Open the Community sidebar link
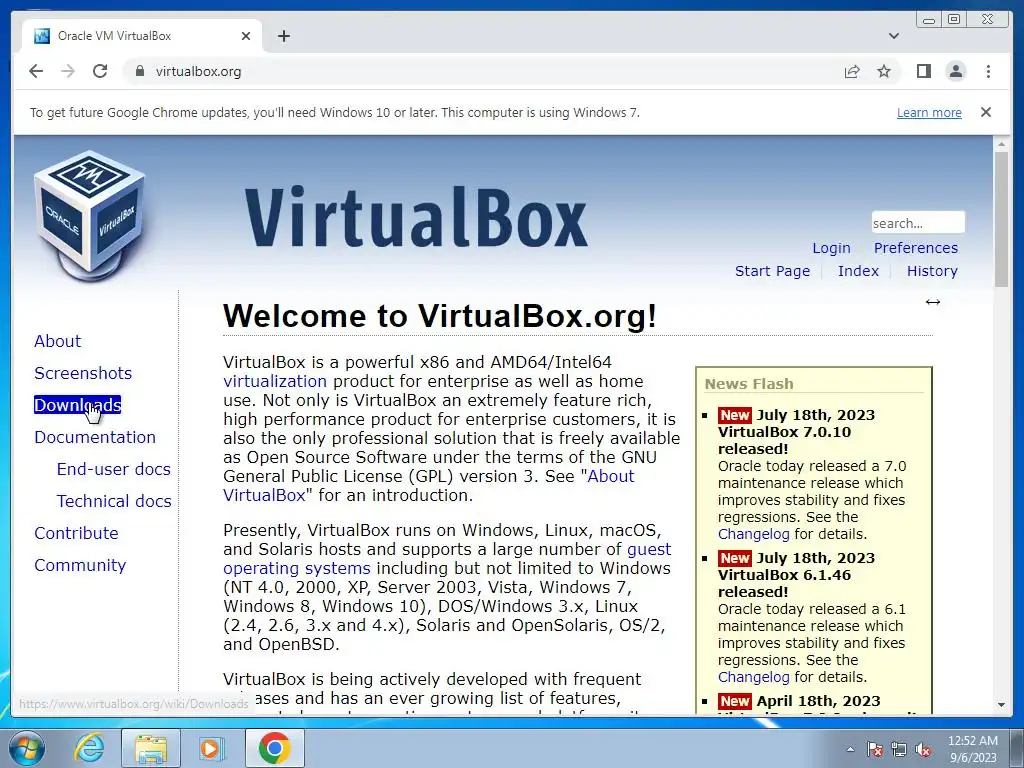 [x=80, y=565]
